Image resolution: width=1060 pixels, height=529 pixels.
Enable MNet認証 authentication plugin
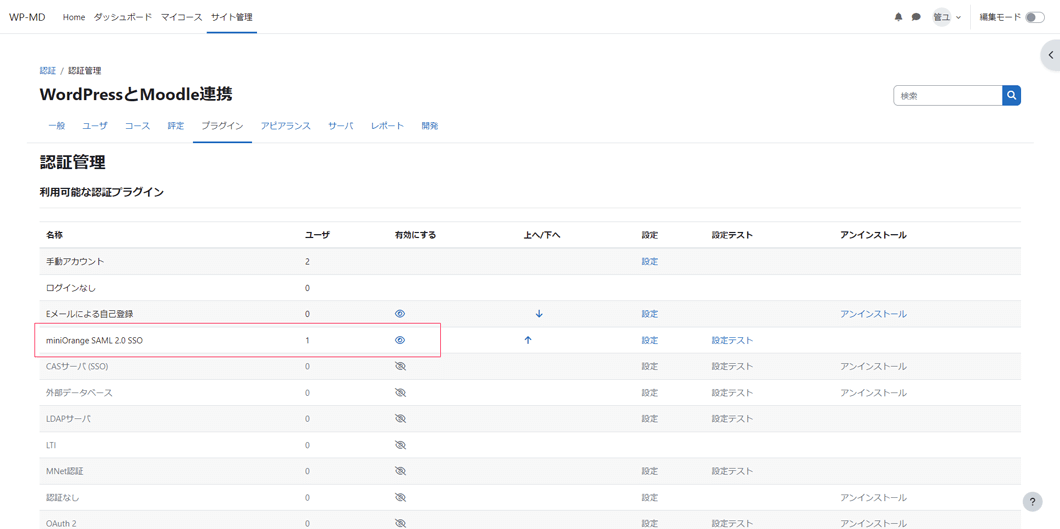(x=400, y=471)
